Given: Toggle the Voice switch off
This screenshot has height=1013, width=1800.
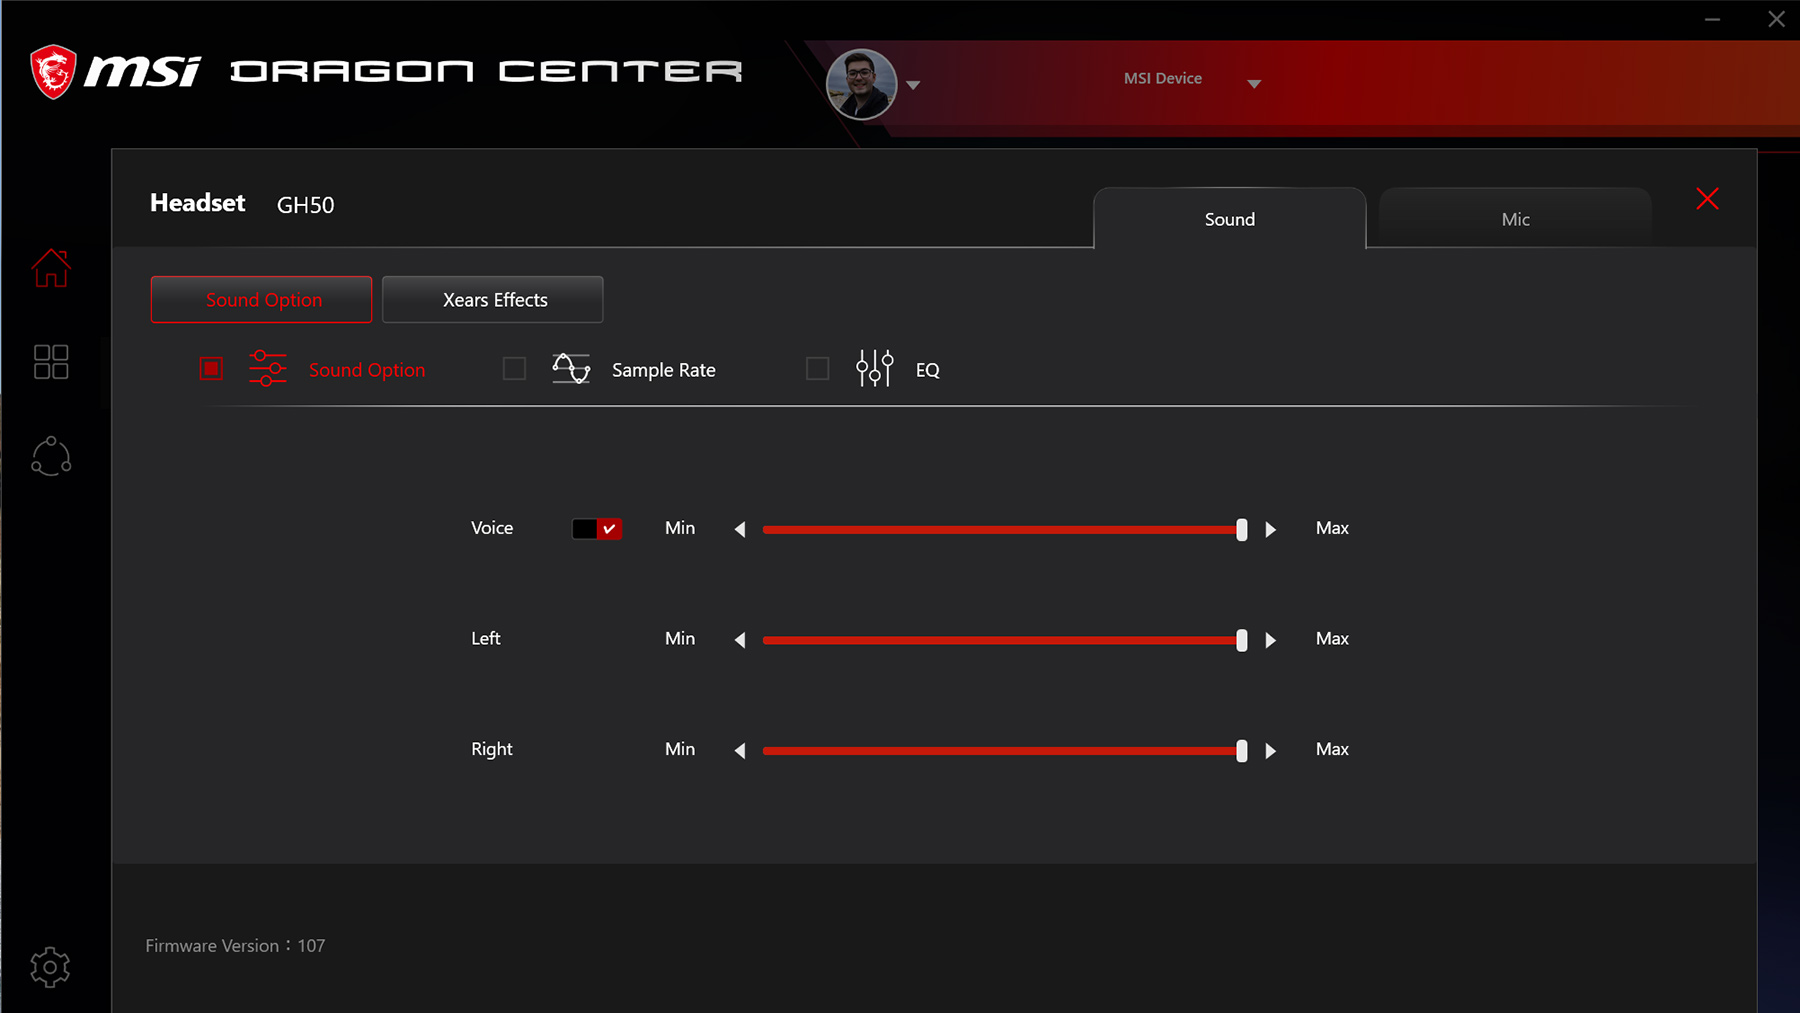Looking at the screenshot, I should click(x=597, y=529).
